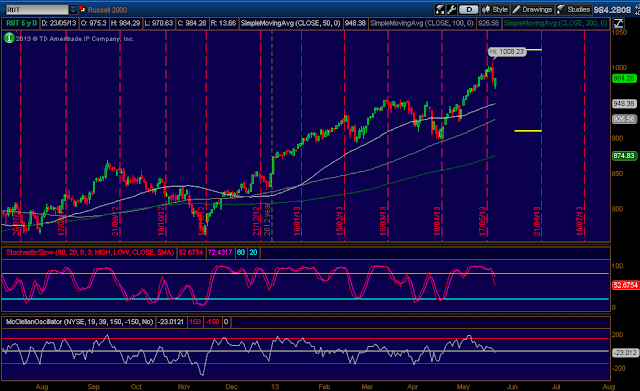Click the RUT 5 y D header label

pyautogui.click(x=21, y=23)
